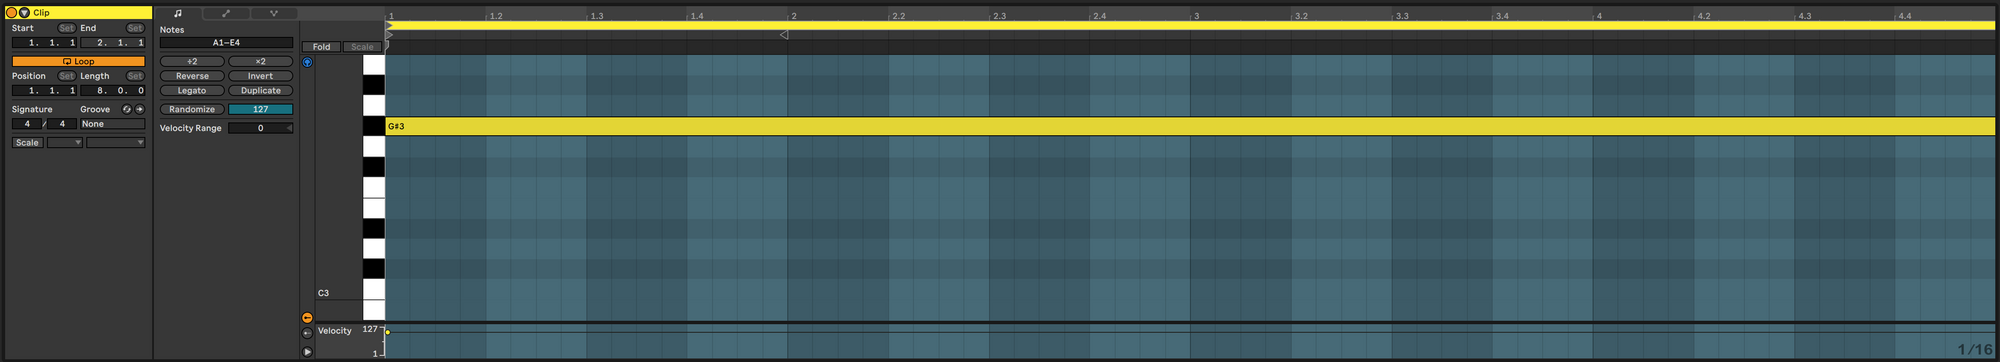This screenshot has width=2000, height=362.
Task: Halve note lengths with ÷2 button
Action: 192,61
